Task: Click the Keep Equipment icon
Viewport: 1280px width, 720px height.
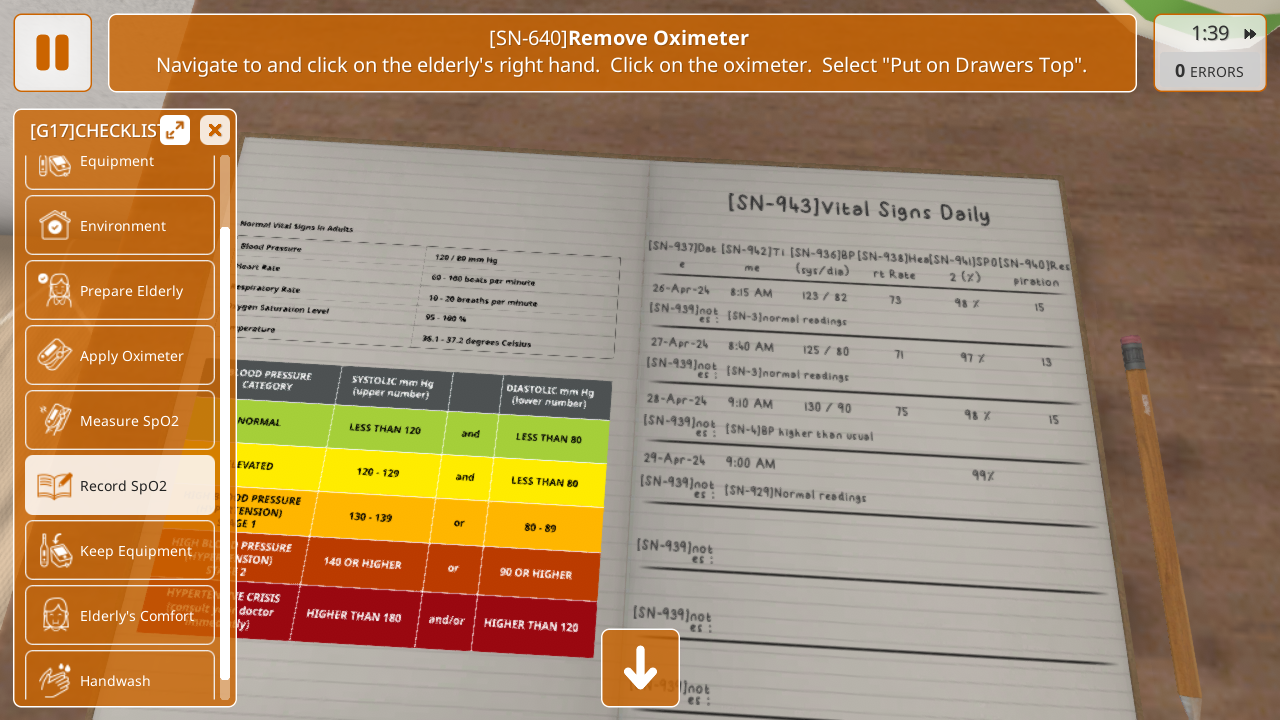Action: click(54, 550)
